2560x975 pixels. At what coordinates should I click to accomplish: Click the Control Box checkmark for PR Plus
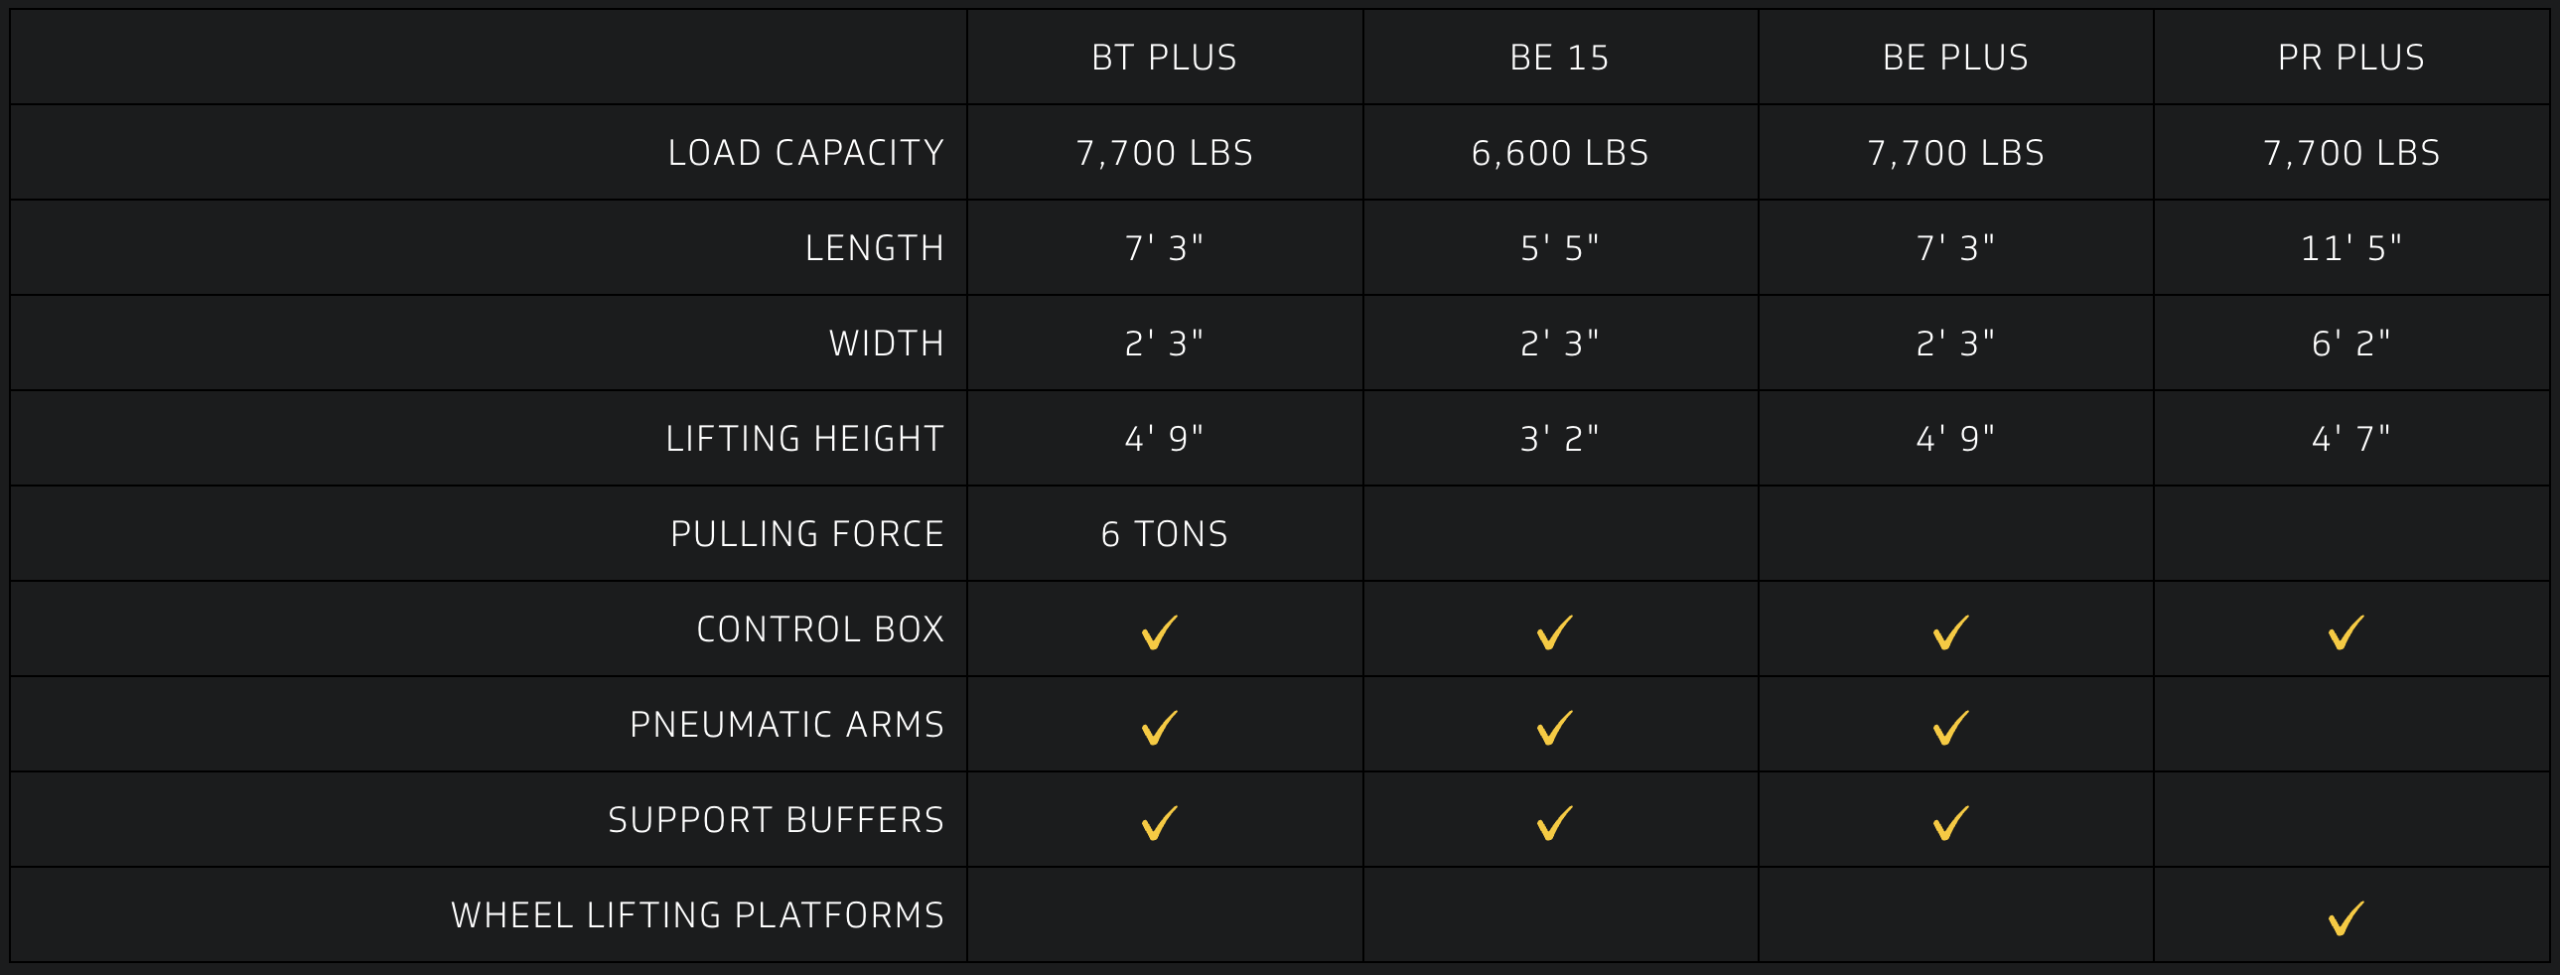tap(2346, 632)
